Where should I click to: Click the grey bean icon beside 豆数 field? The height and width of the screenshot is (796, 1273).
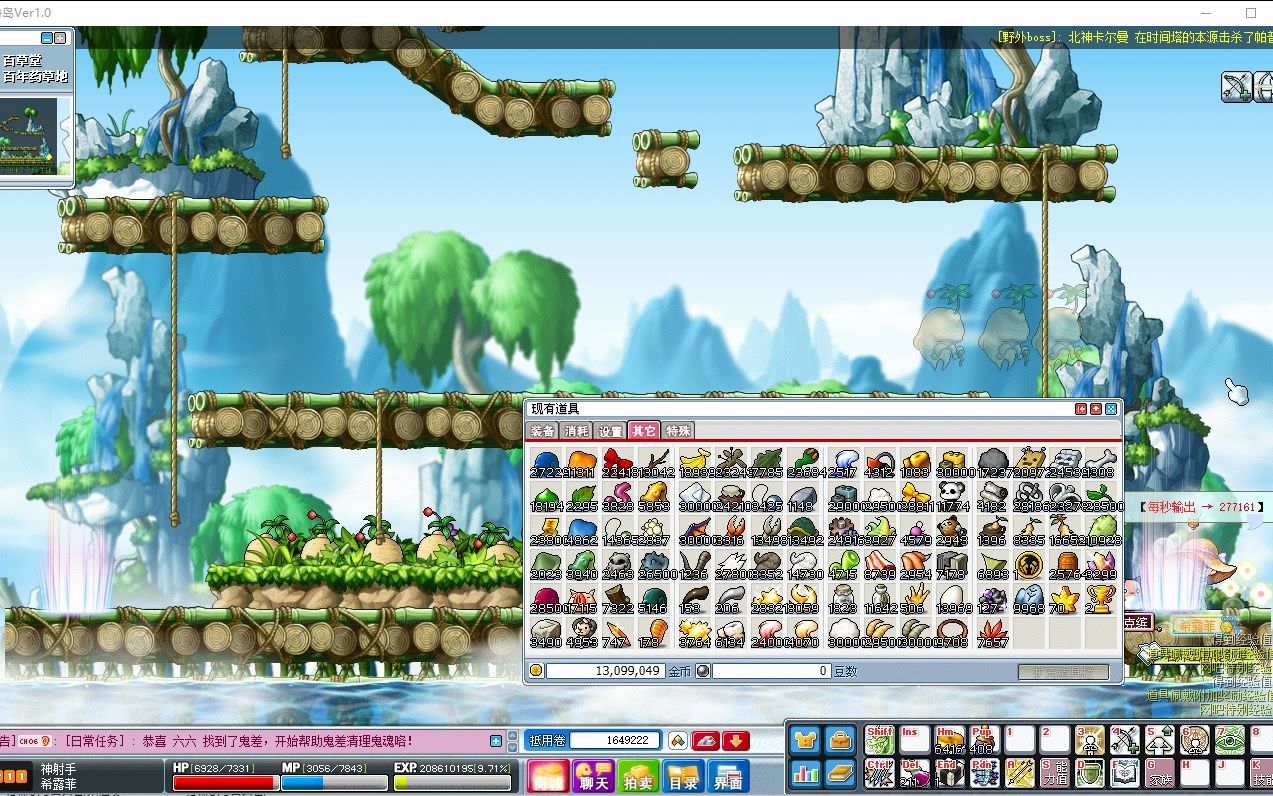click(703, 671)
